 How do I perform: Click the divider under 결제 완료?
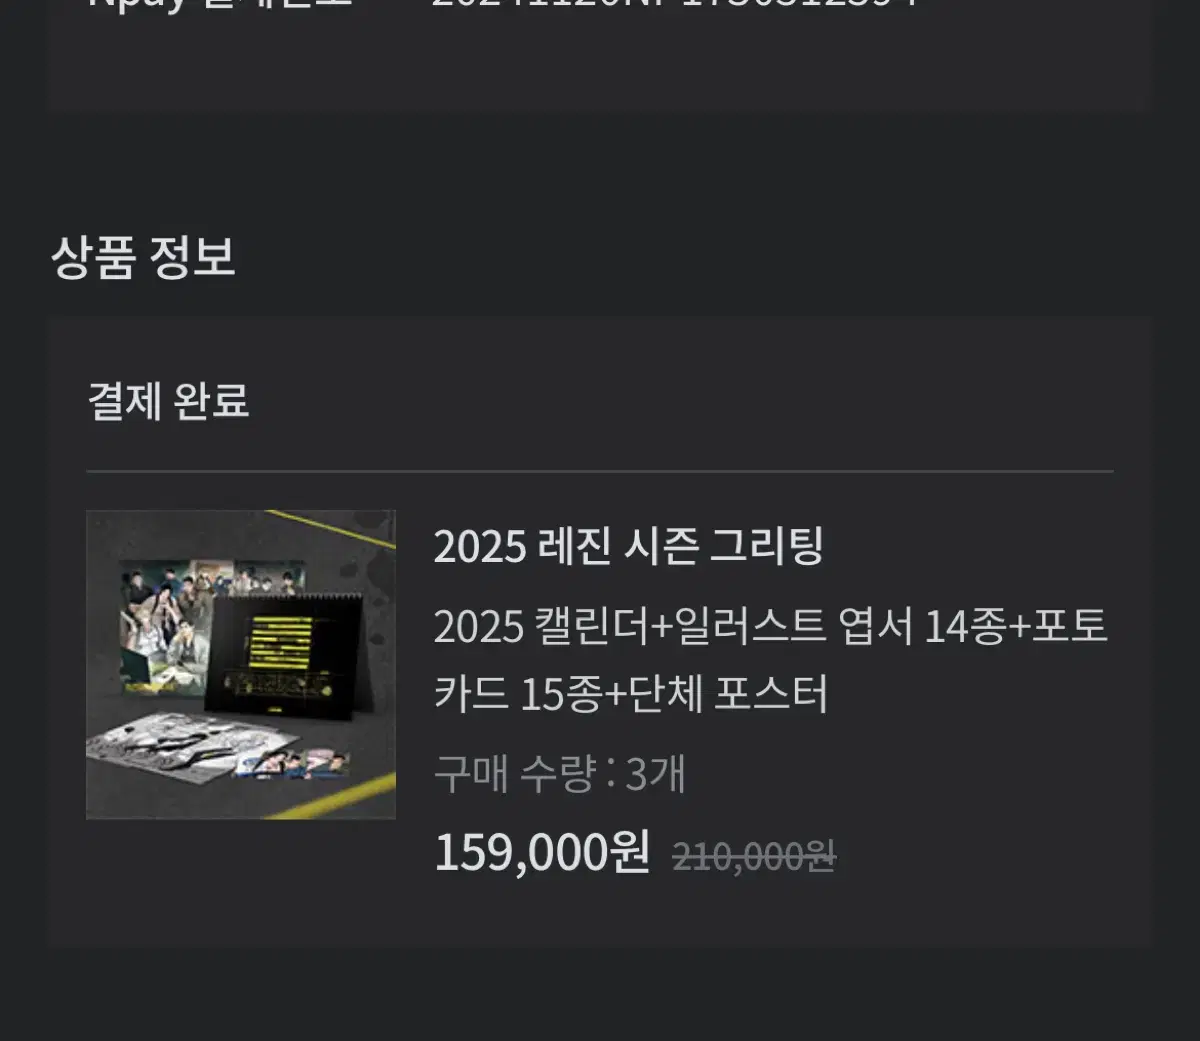tap(600, 471)
